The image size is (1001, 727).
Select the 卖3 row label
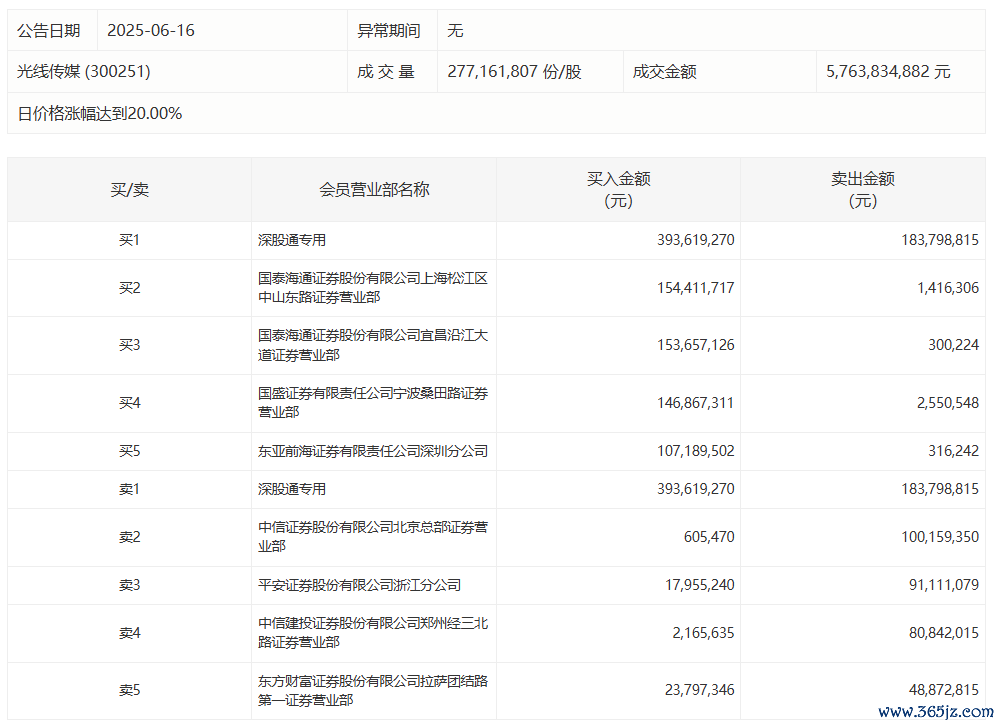pos(130,585)
